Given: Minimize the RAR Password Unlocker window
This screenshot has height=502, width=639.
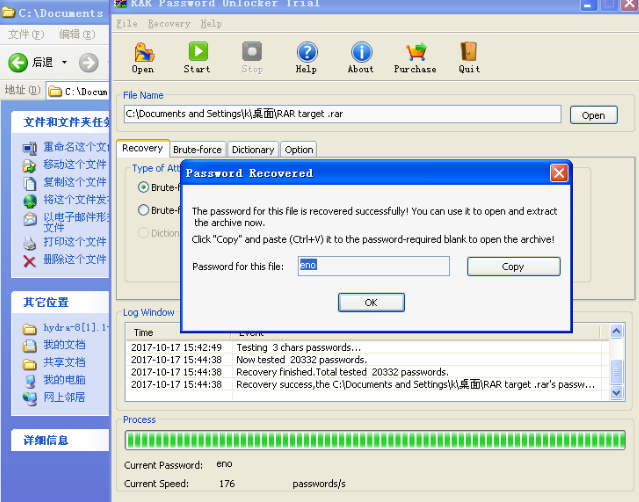Looking at the screenshot, I should [588, 5].
